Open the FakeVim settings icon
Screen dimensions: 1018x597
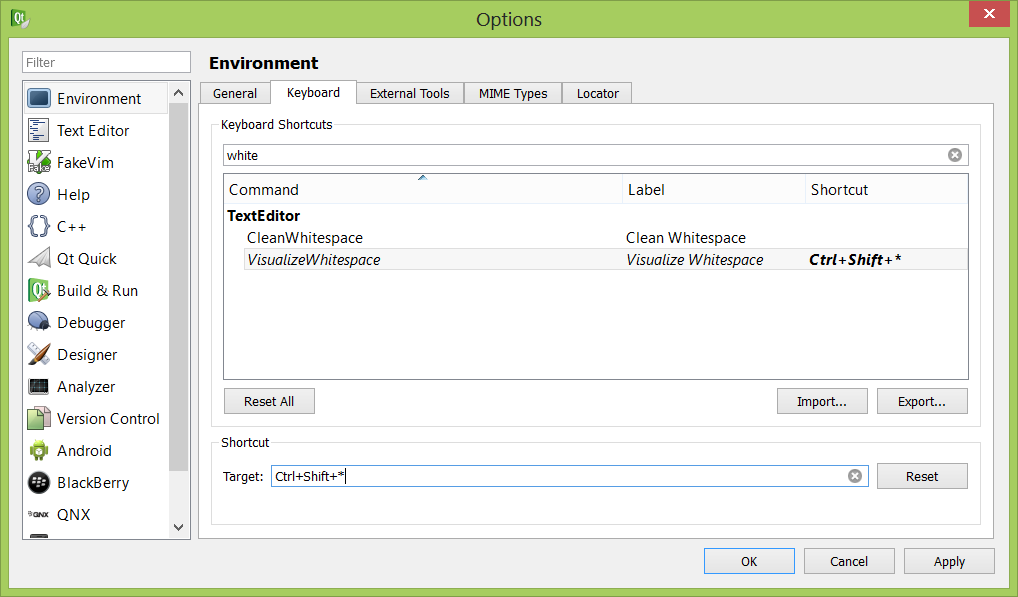coord(39,163)
